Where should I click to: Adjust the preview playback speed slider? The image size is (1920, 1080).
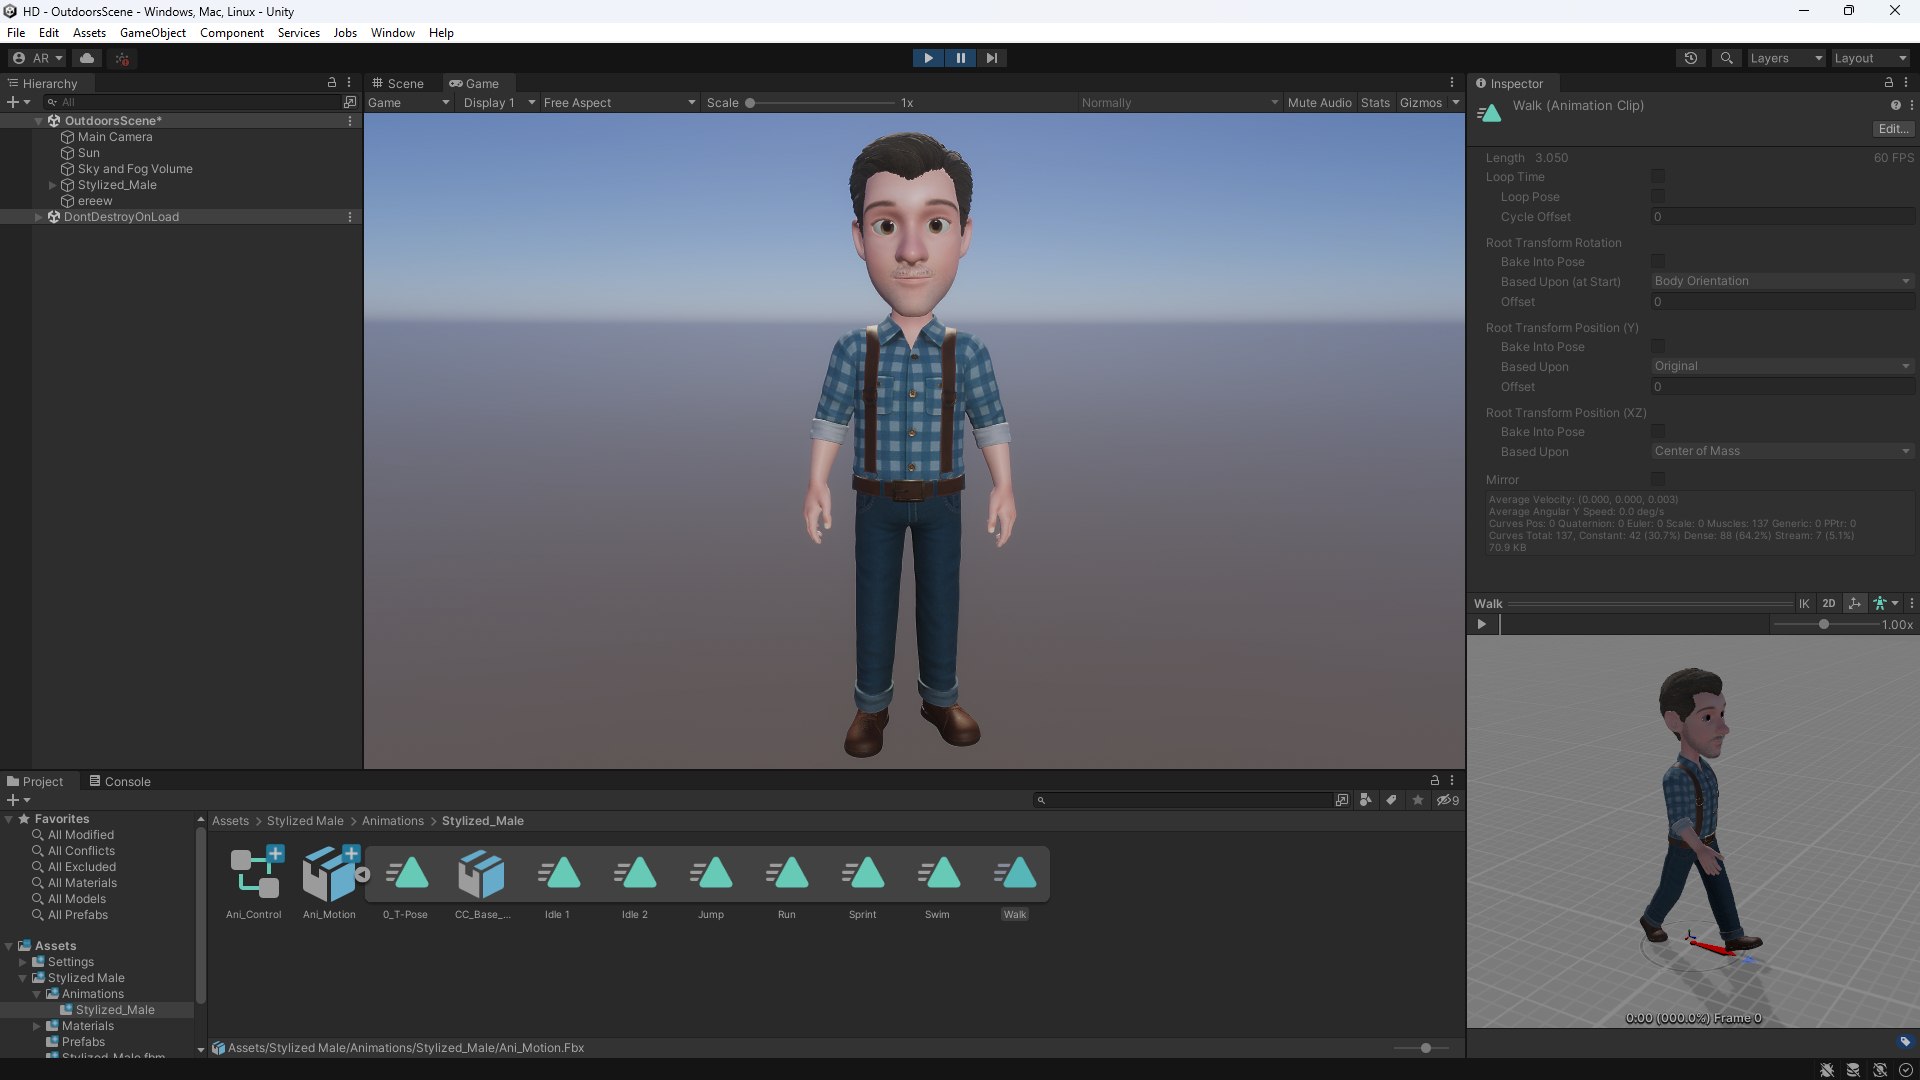pos(1825,625)
